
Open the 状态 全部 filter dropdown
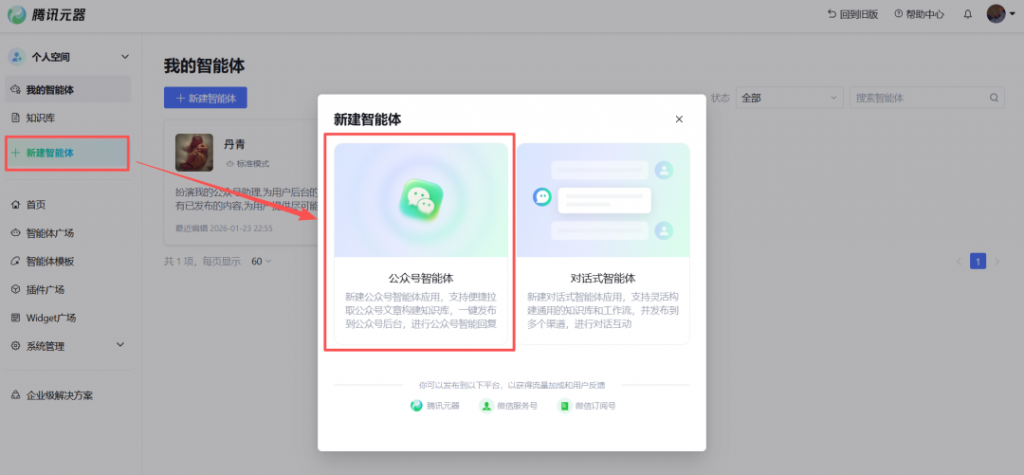789,98
